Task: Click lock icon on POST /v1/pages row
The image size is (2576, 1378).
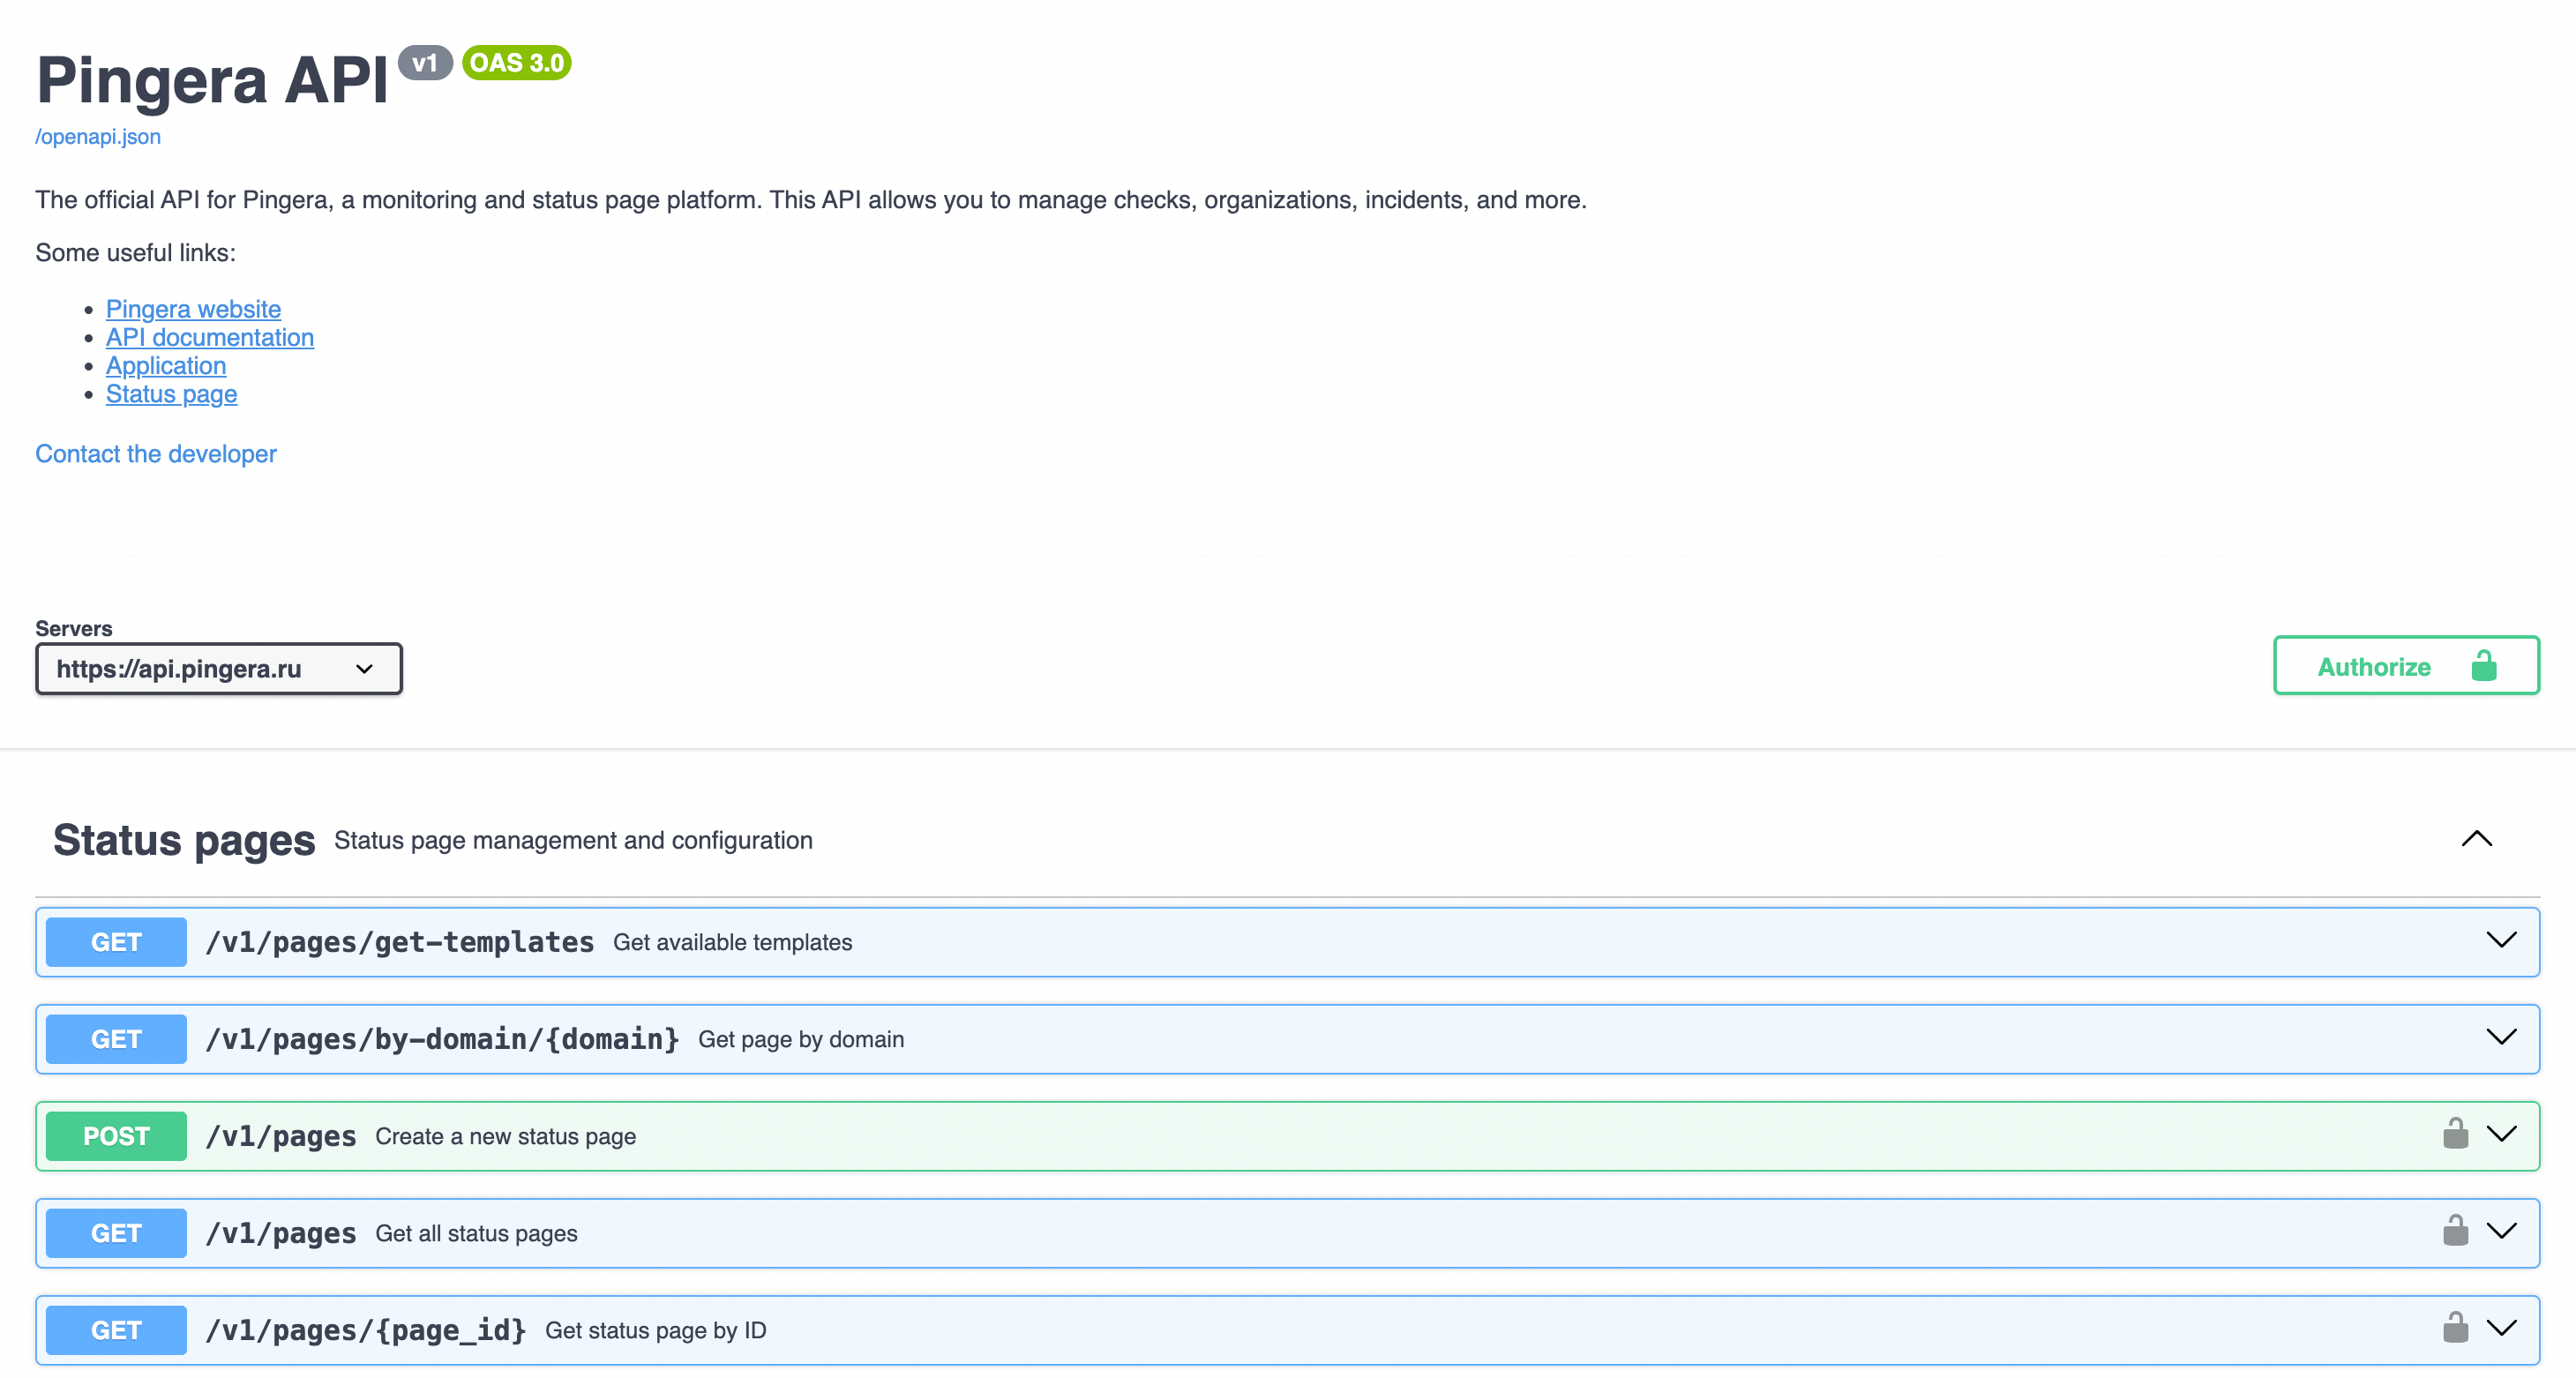Action: point(2455,1134)
